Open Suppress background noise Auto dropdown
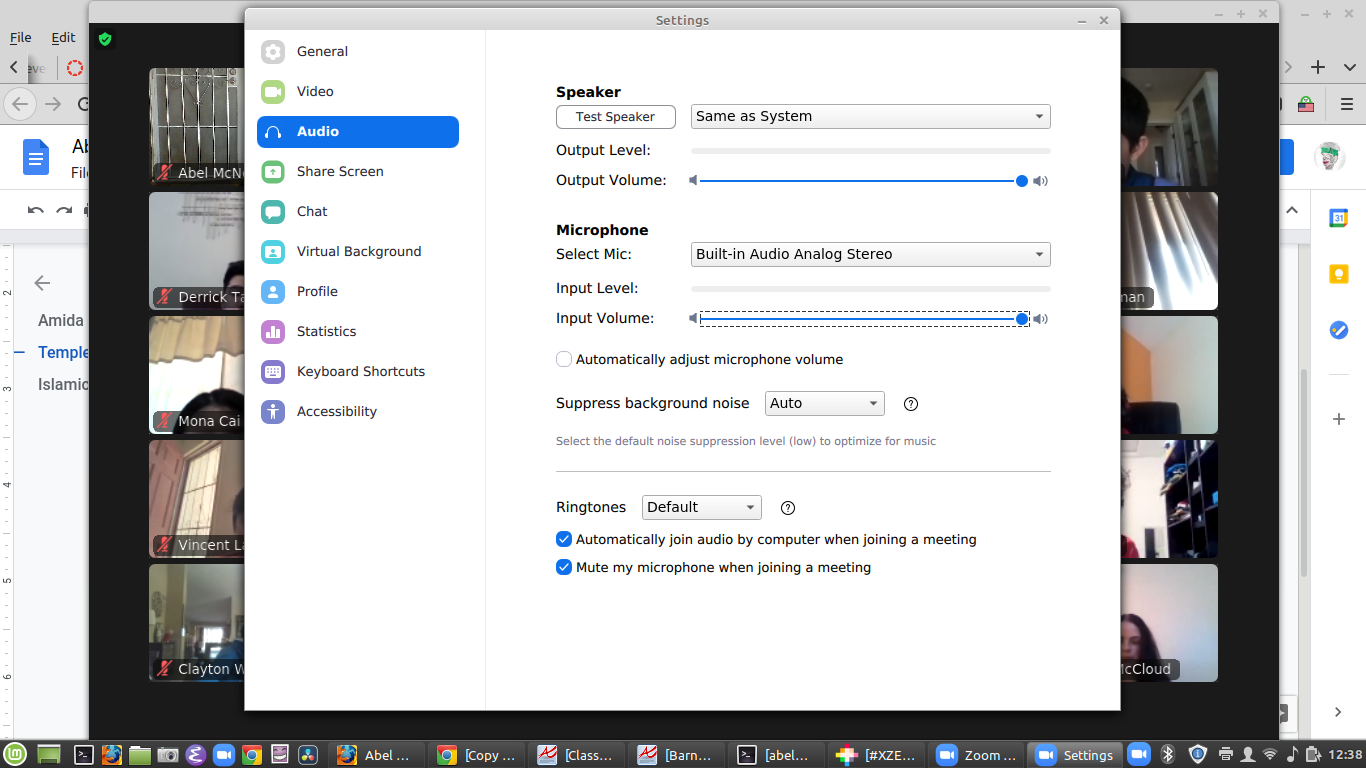1366x768 pixels. 825,403
